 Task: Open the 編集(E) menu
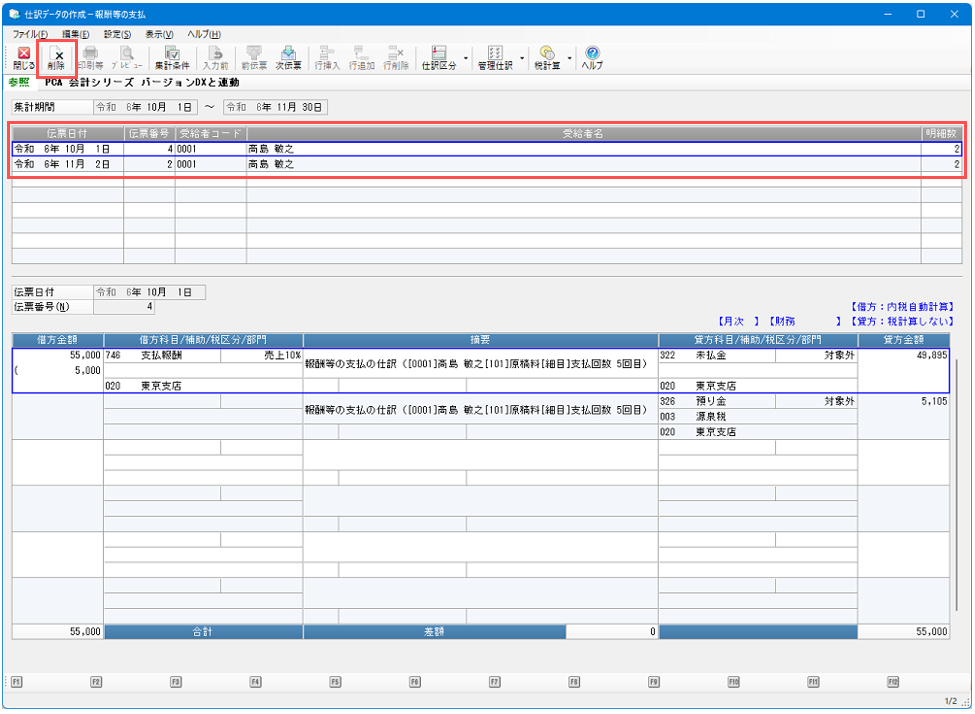tap(75, 34)
